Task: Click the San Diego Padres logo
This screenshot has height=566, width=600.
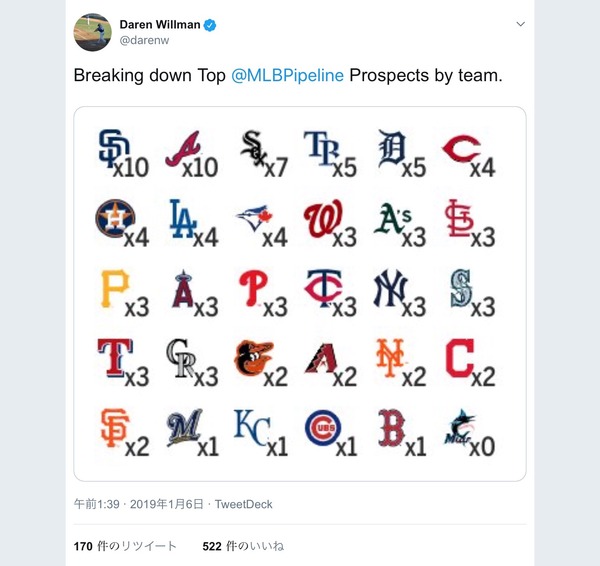Action: [x=110, y=147]
